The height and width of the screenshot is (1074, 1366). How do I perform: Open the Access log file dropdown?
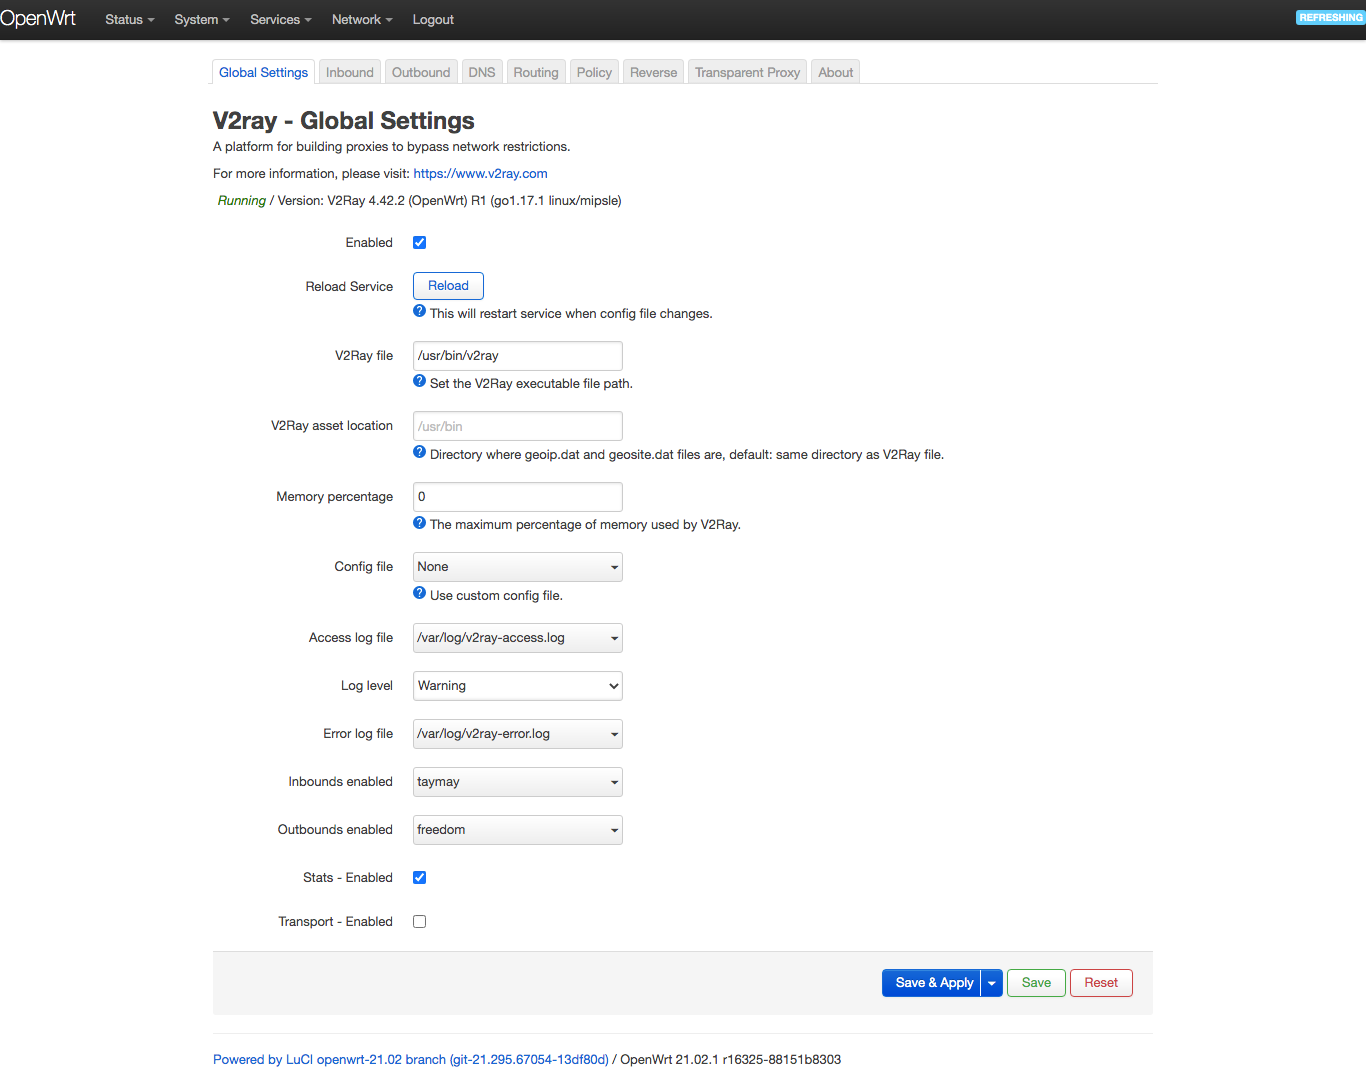pos(518,638)
